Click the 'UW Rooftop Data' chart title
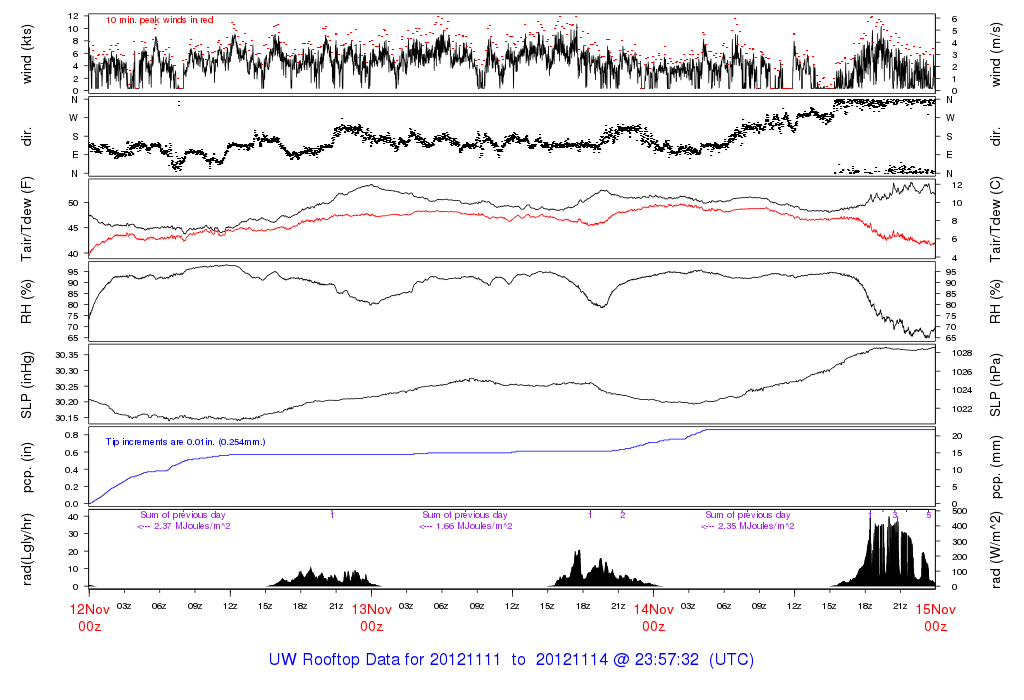 [x=511, y=660]
